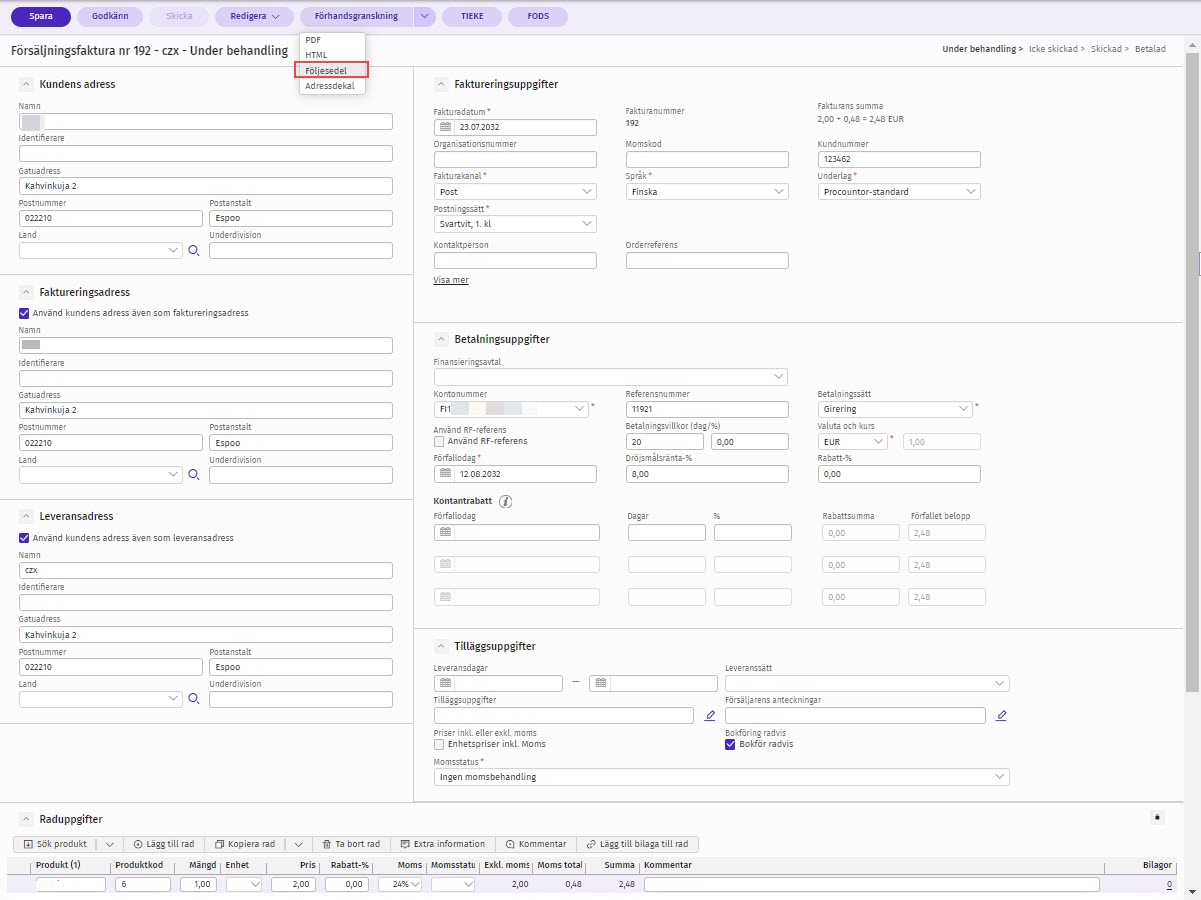Open calendar for Förfallodag 12.08.2032

pyautogui.click(x=446, y=473)
